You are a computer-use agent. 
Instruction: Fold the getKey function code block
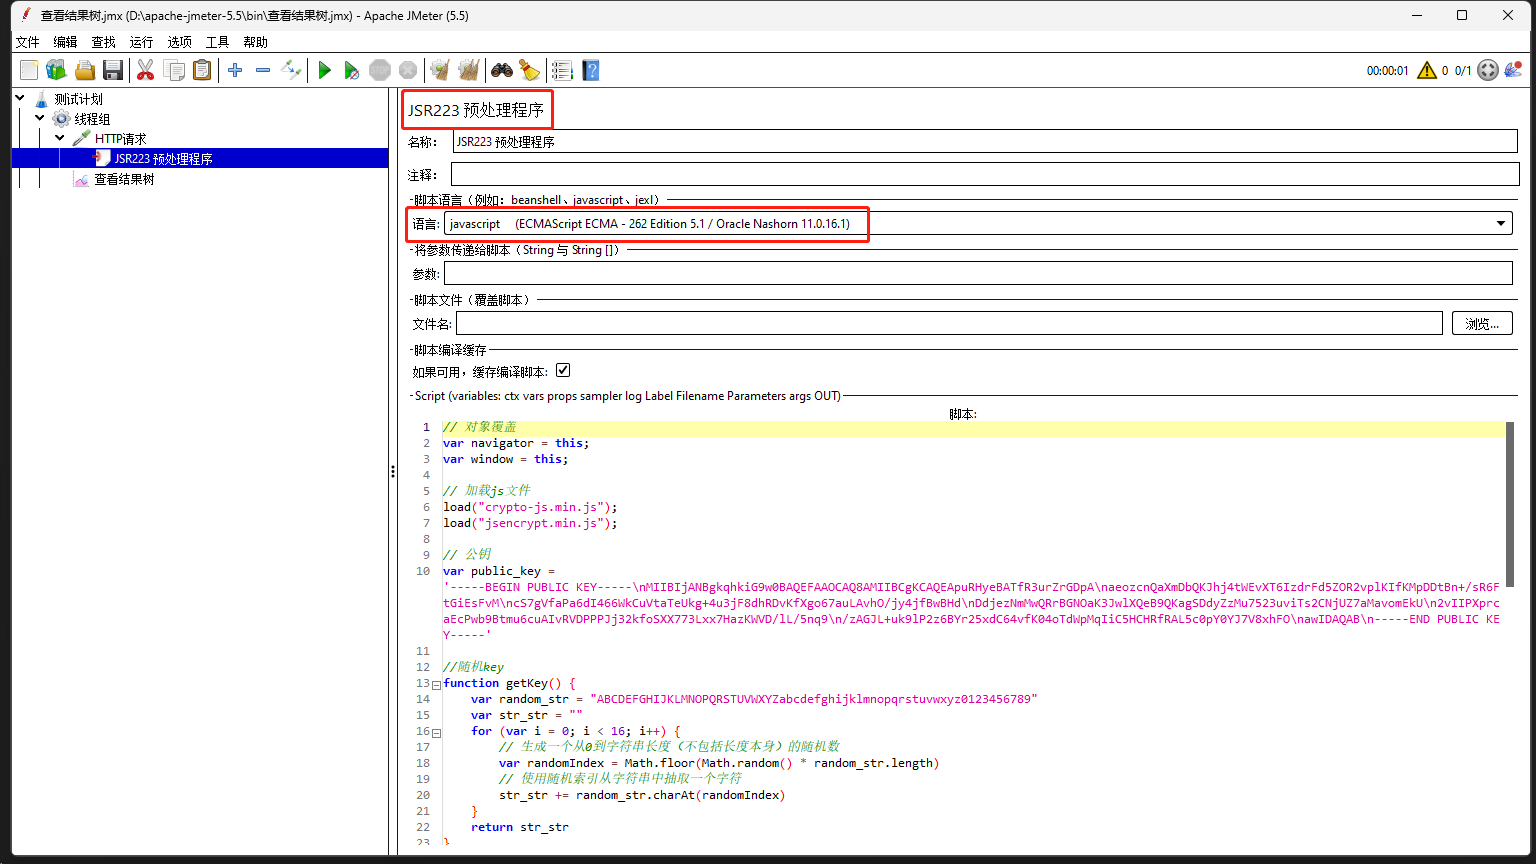[436, 684]
